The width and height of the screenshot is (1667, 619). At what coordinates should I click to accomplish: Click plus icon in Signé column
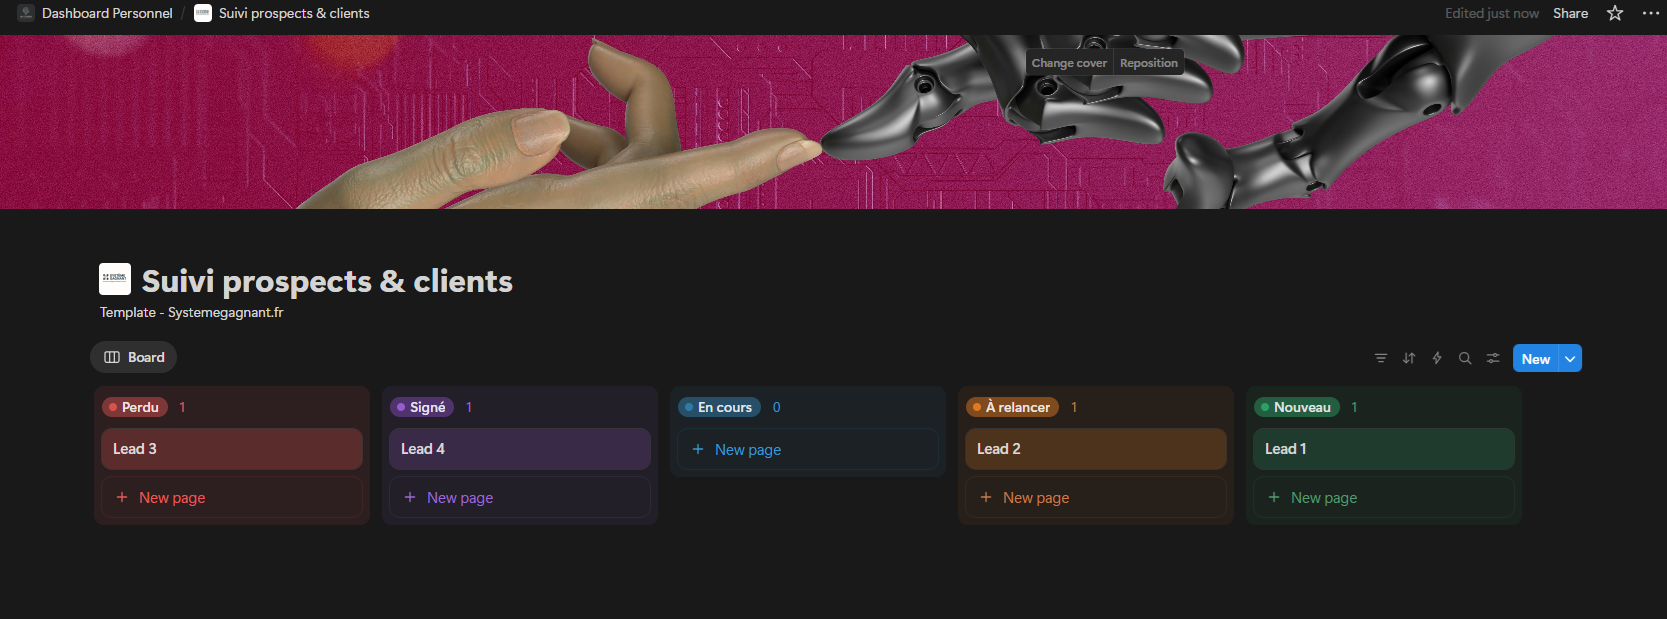coord(410,497)
